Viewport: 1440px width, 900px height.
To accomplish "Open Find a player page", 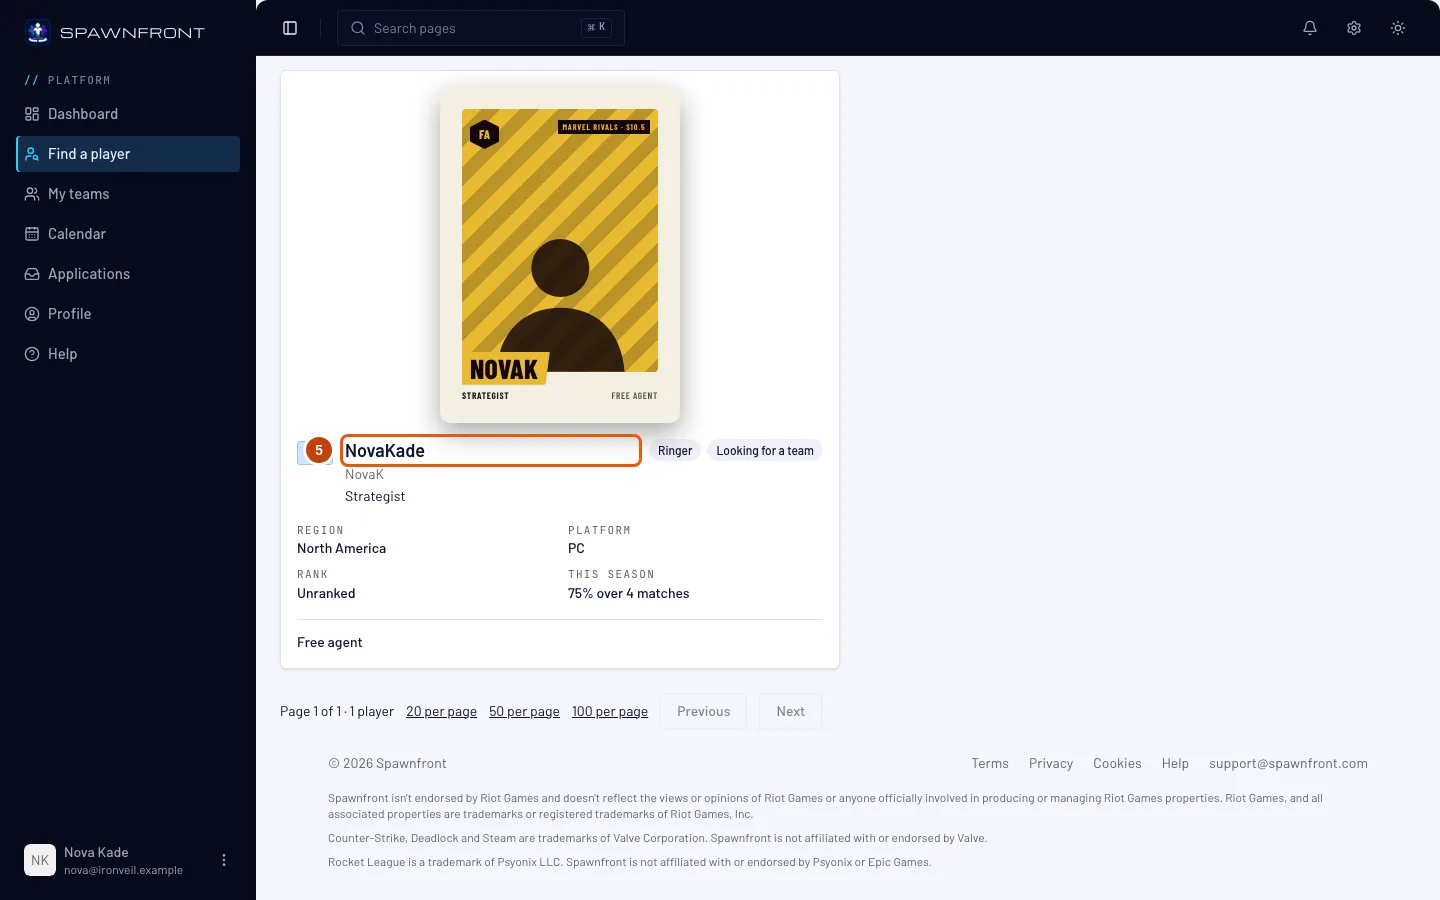I will (128, 154).
